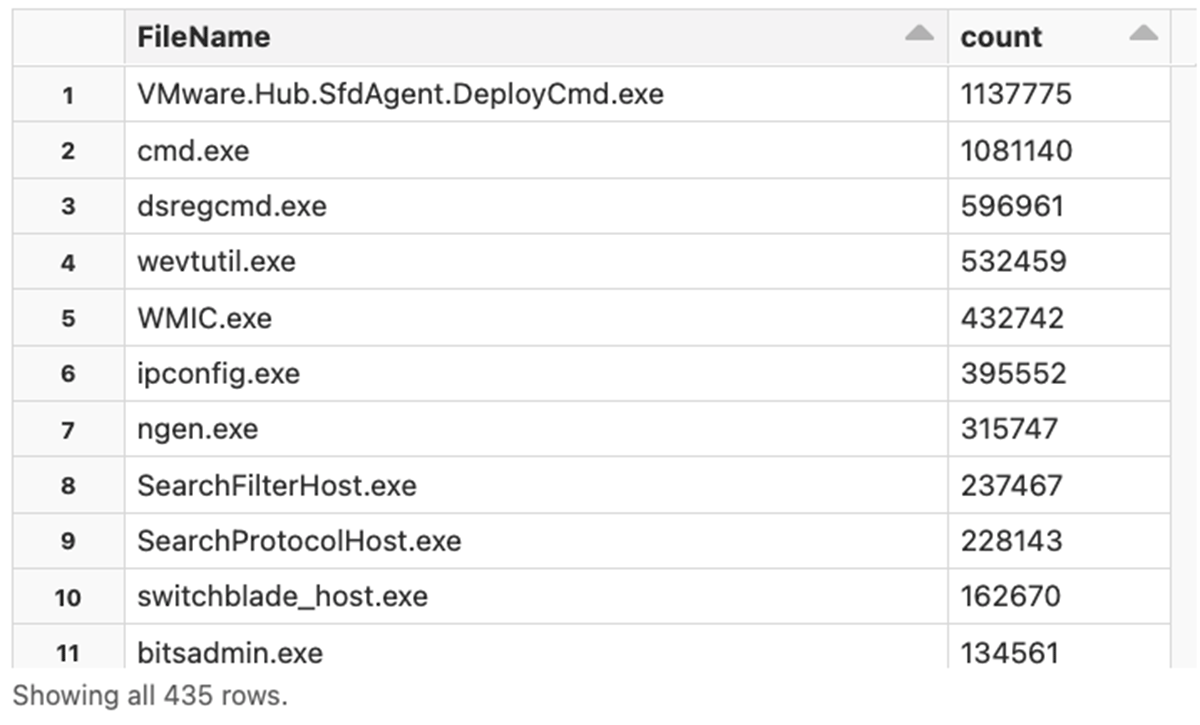Screen dimensions: 1200x725
Task: Select SearchFilterHost.exe in the table
Action: pyautogui.click(x=276, y=486)
